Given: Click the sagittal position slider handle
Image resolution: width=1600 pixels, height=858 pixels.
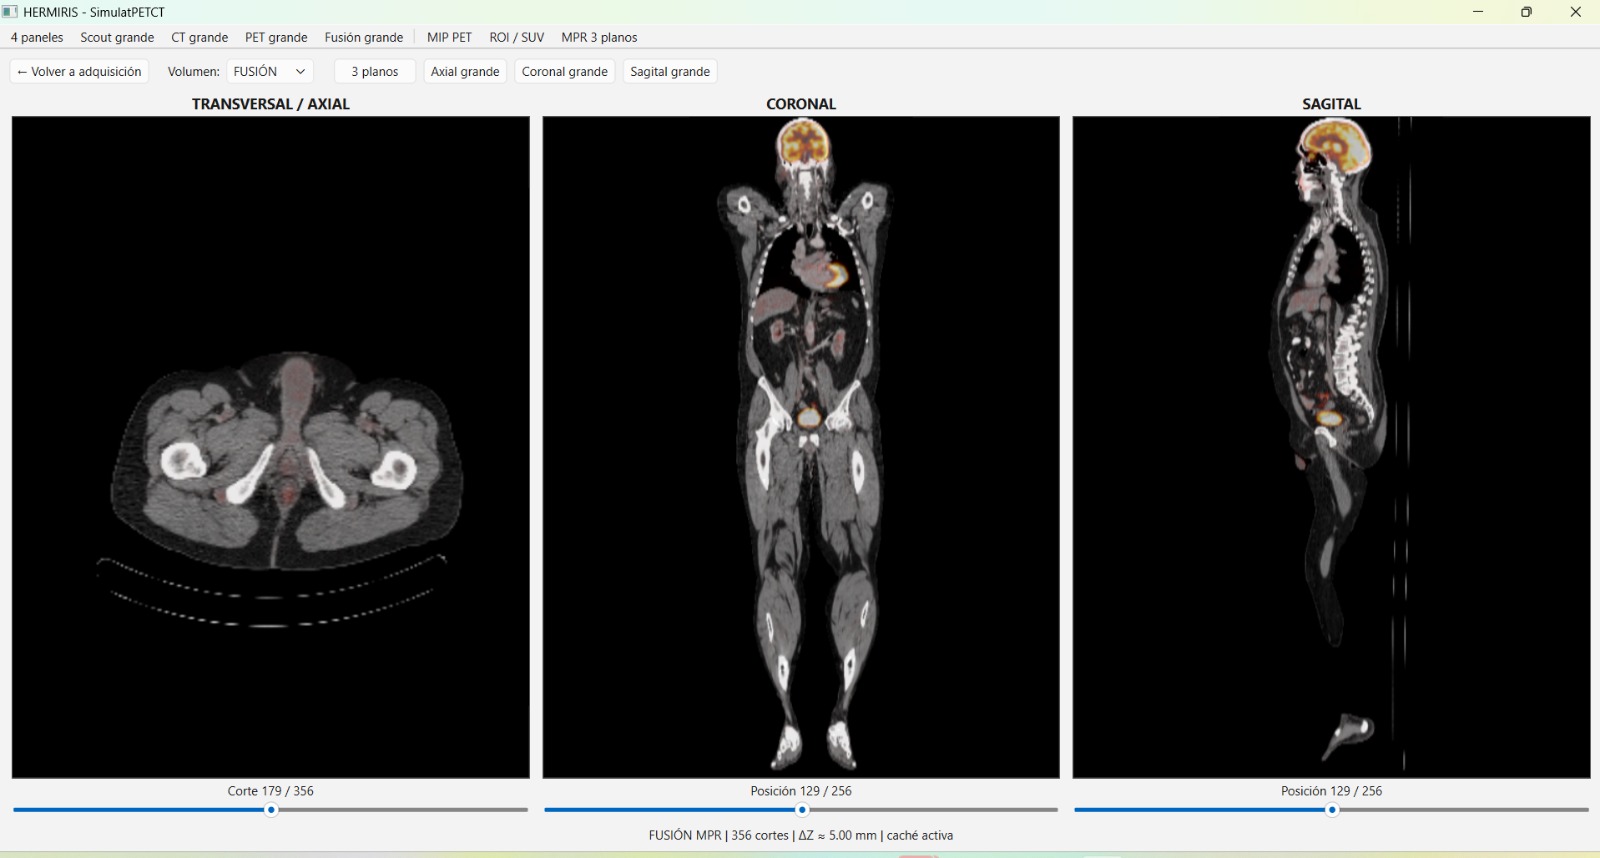Looking at the screenshot, I should [x=1332, y=810].
